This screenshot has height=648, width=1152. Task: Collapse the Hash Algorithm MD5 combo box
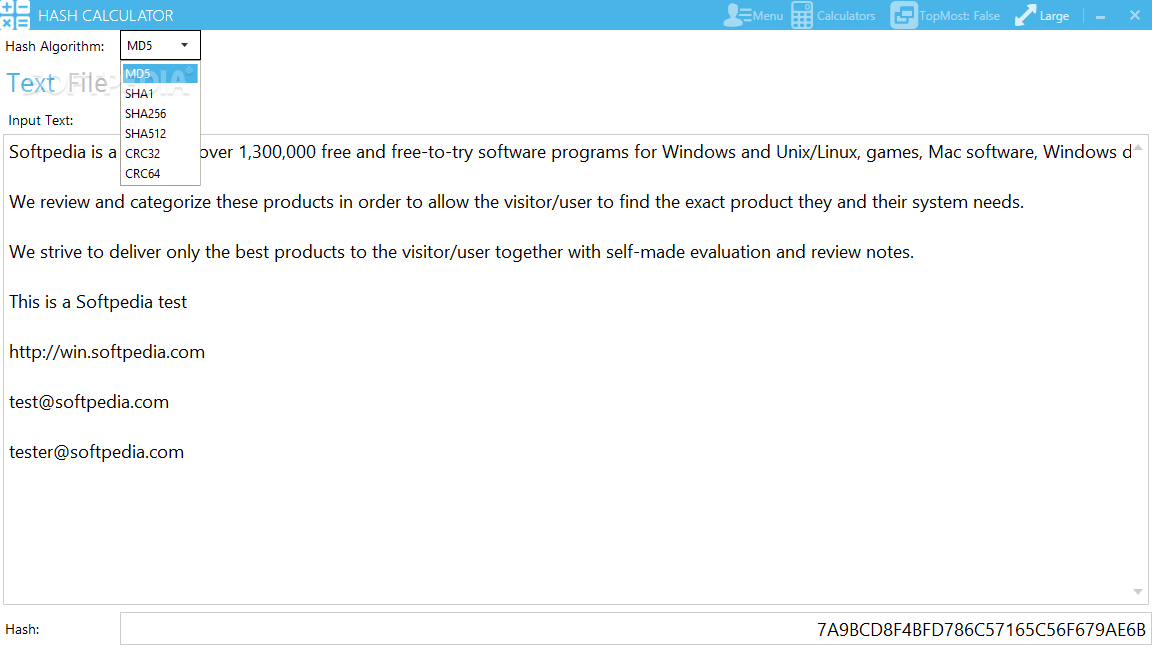coord(160,46)
